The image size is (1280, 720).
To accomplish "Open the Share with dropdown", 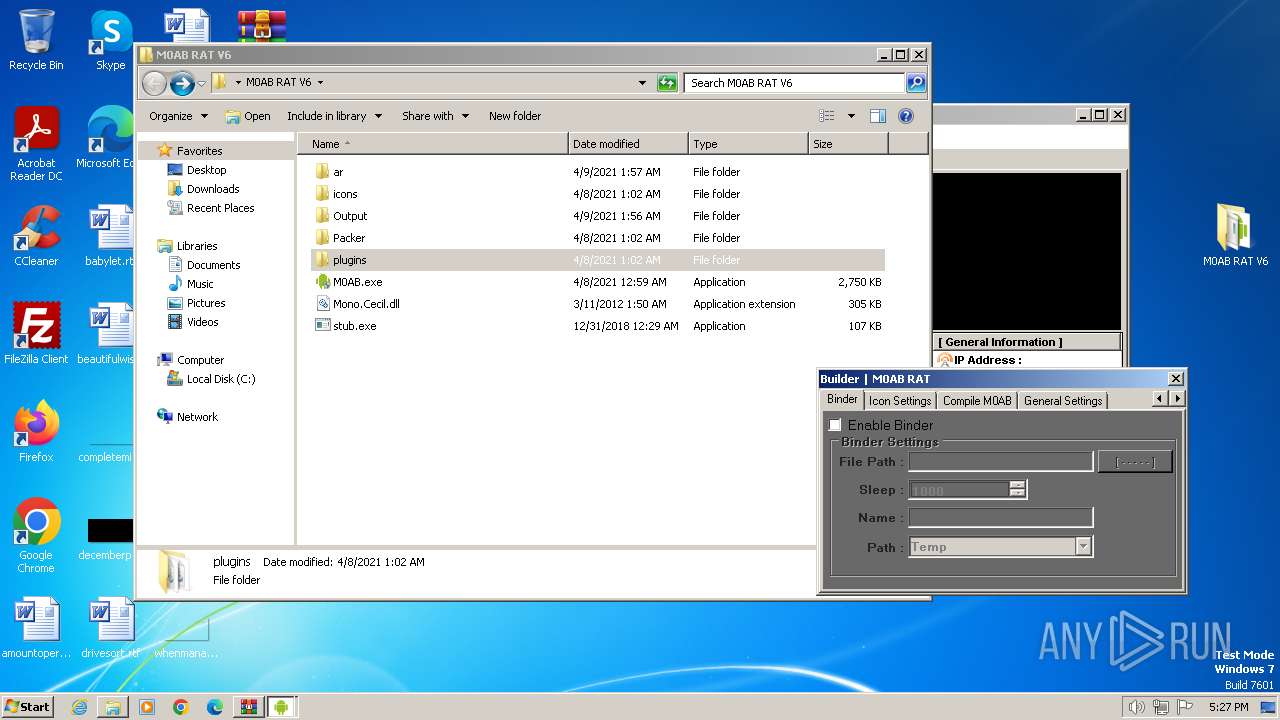I will (x=436, y=116).
